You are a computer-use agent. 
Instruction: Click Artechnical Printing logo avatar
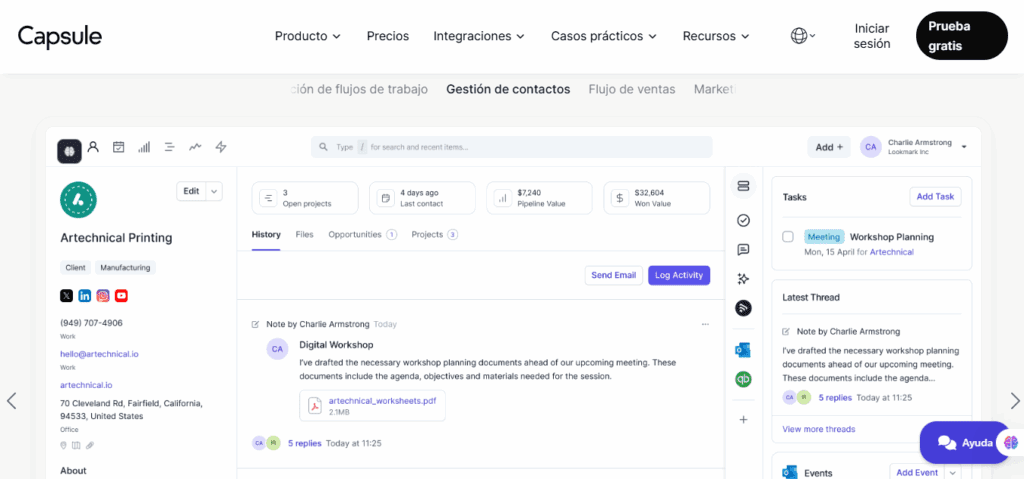click(78, 199)
